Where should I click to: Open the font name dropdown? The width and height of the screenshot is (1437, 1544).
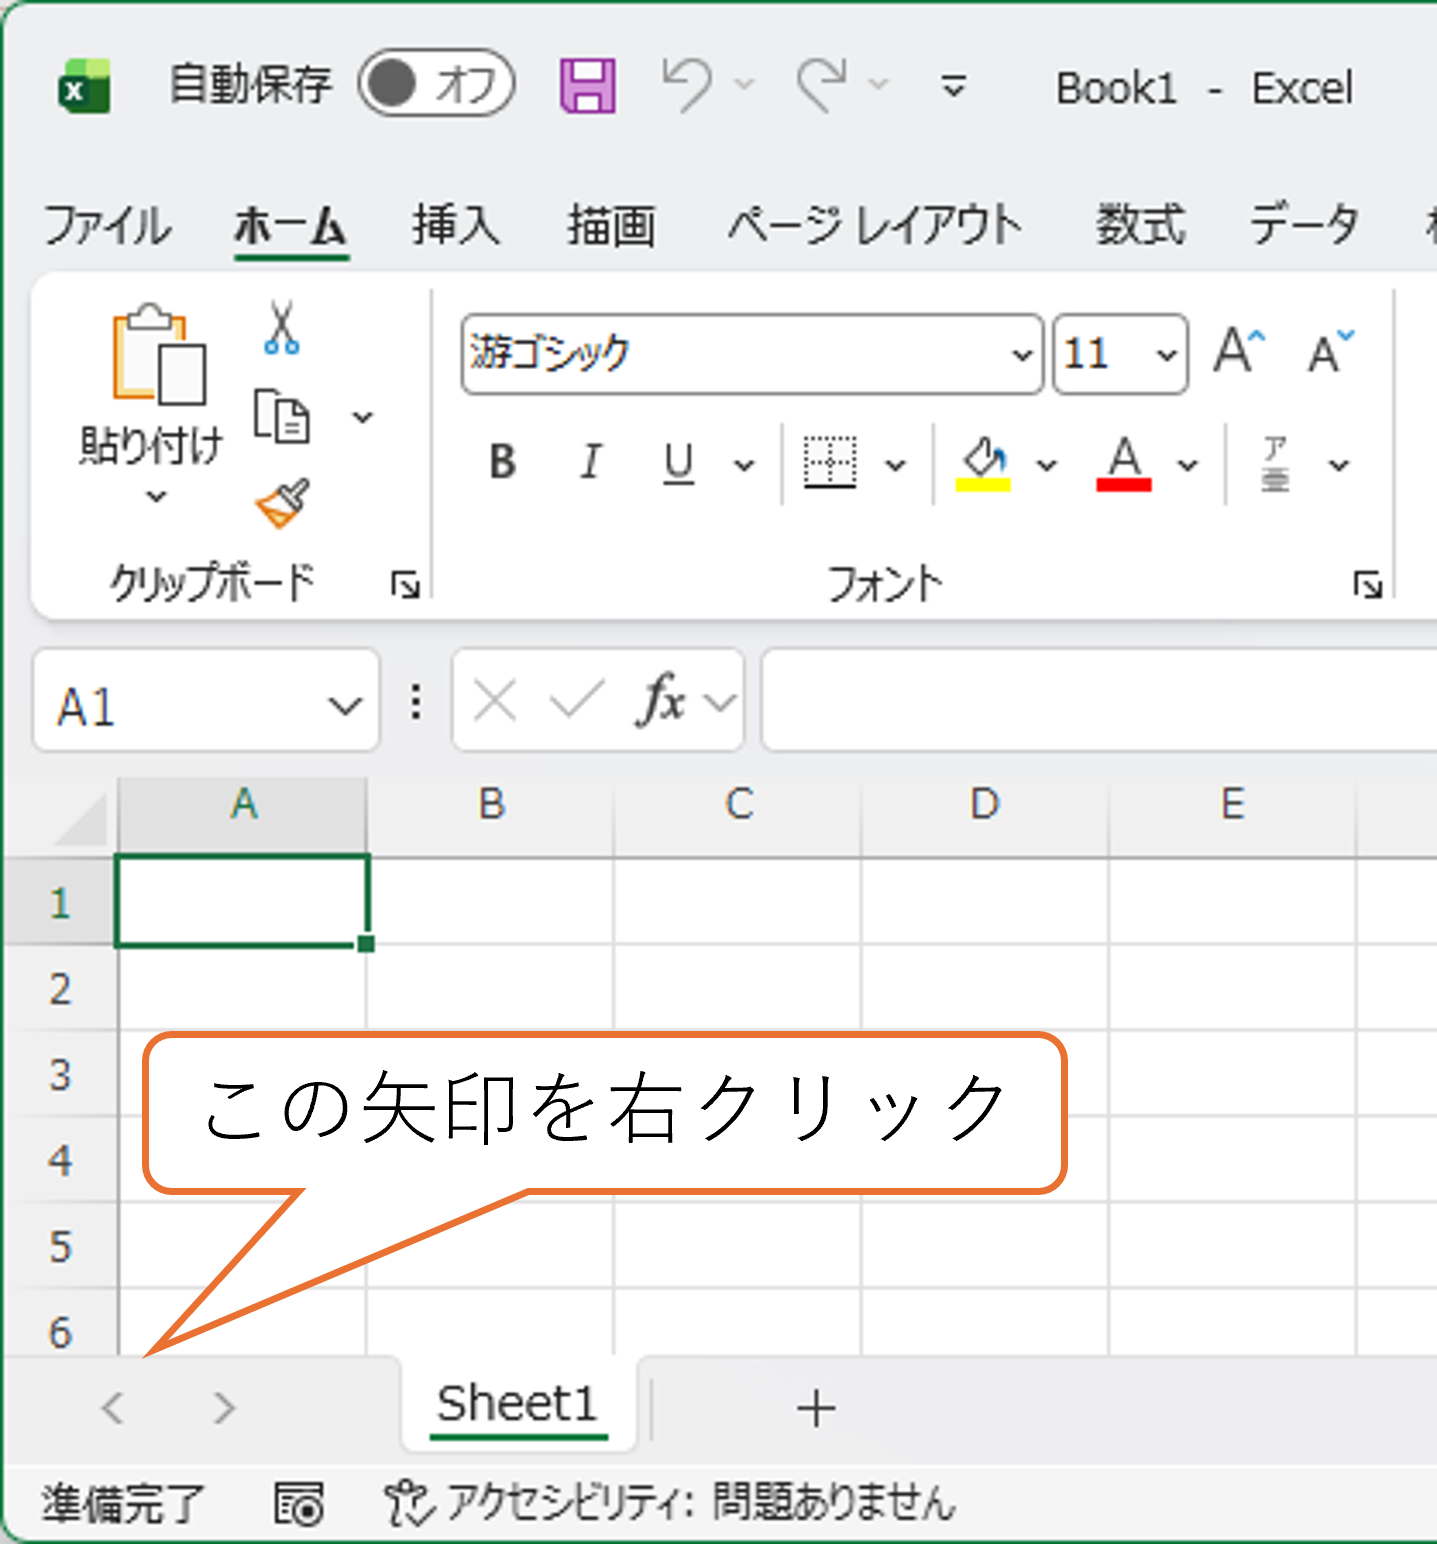(1021, 354)
